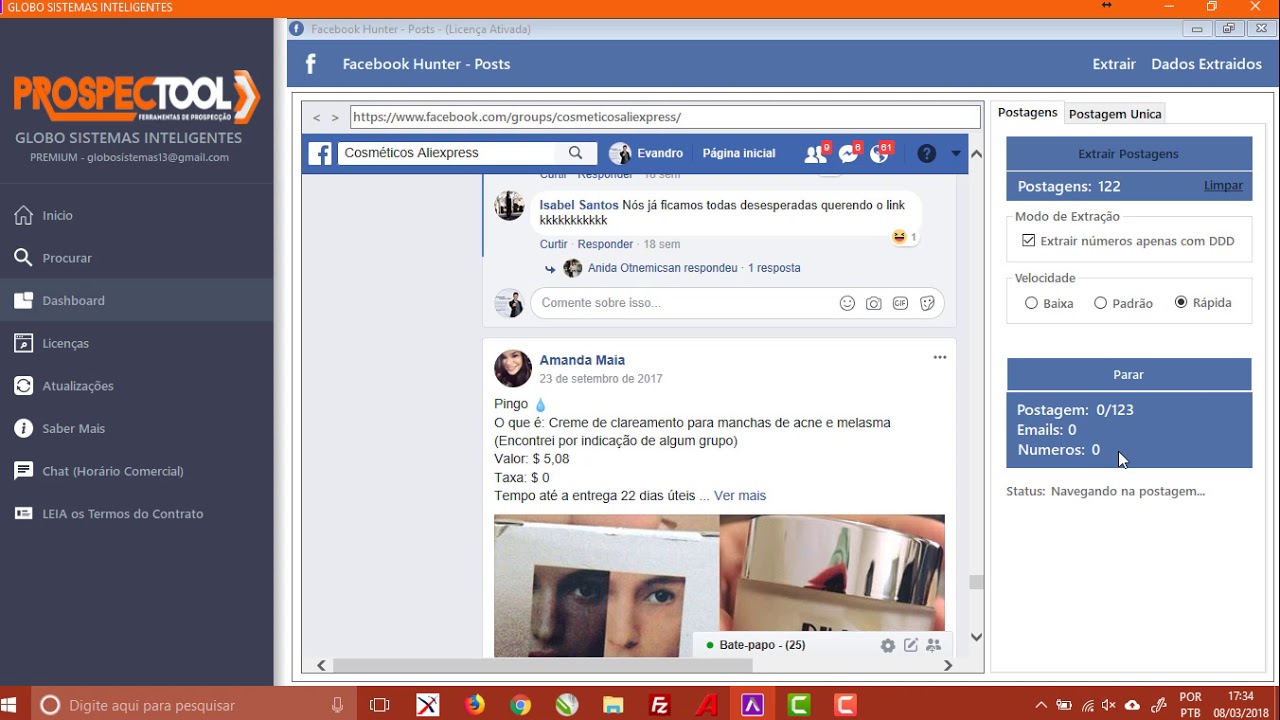Click the Saber Mais info icon

[x=23, y=428]
